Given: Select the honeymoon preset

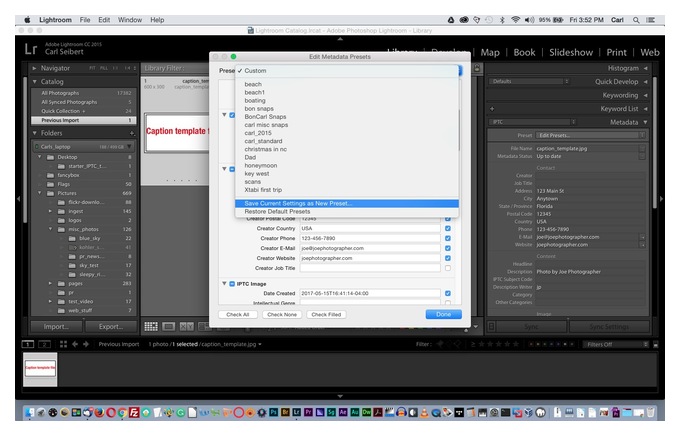Looking at the screenshot, I should (x=347, y=166).
